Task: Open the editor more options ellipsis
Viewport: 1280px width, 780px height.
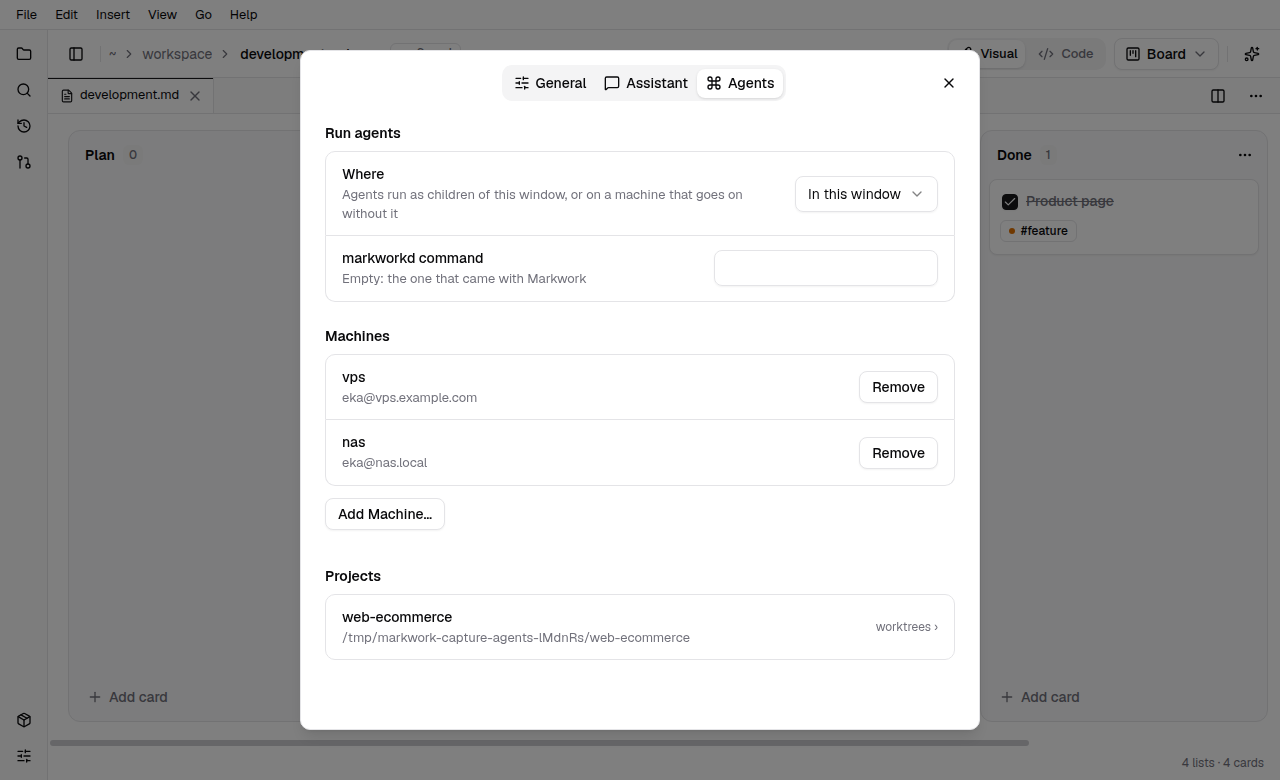Action: point(1256,96)
